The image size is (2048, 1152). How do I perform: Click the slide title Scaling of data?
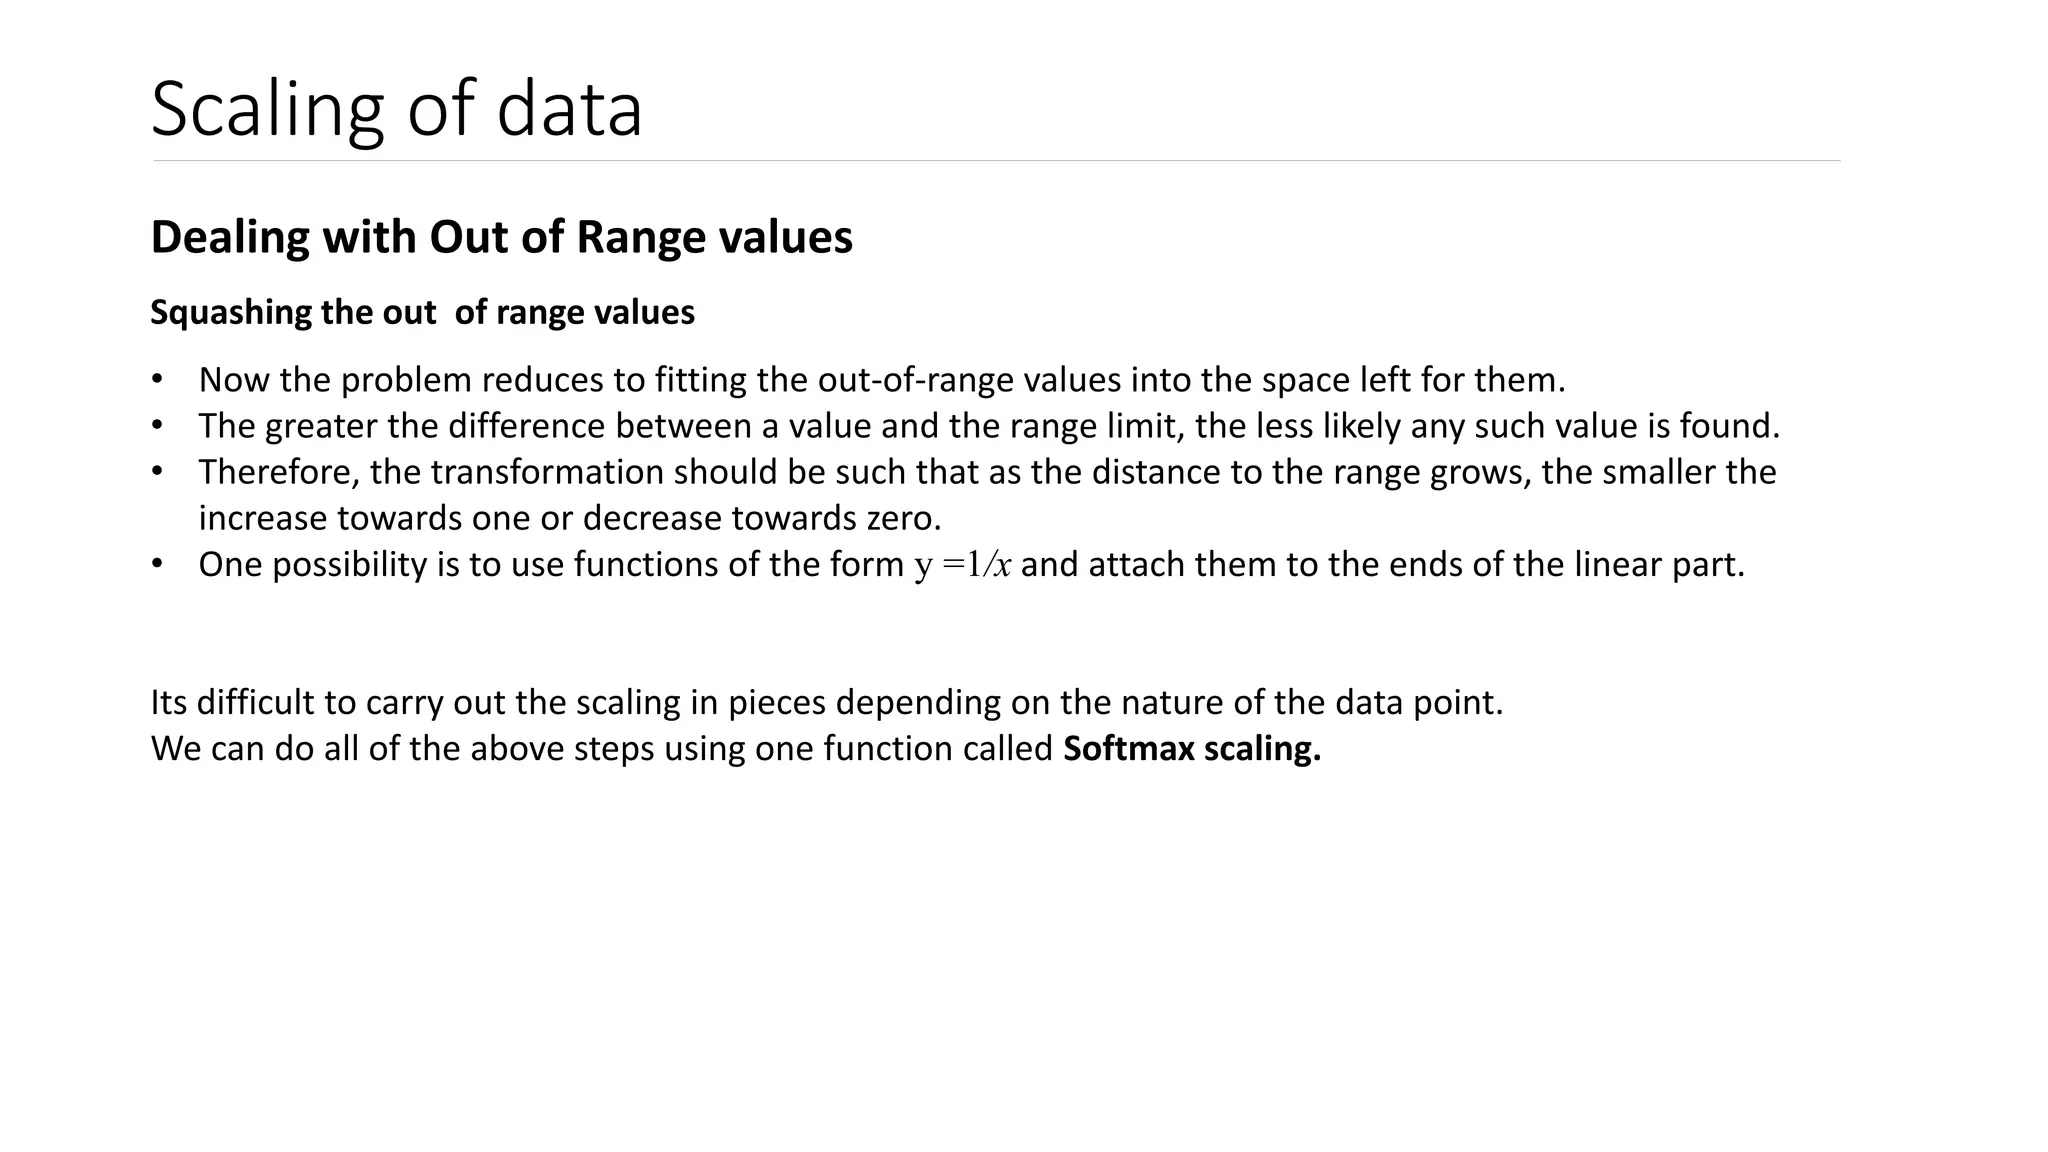[x=397, y=108]
